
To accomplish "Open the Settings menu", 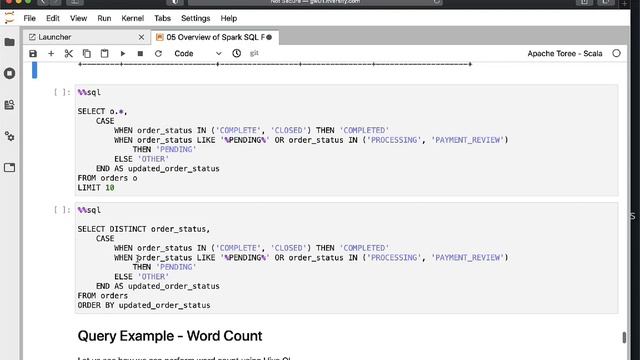I will (x=196, y=18).
